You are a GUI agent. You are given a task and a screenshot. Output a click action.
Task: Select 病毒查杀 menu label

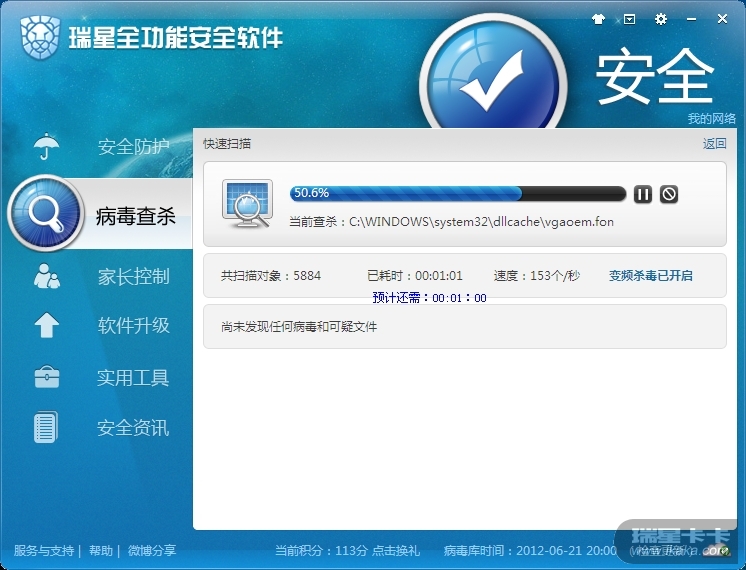[x=136, y=216]
